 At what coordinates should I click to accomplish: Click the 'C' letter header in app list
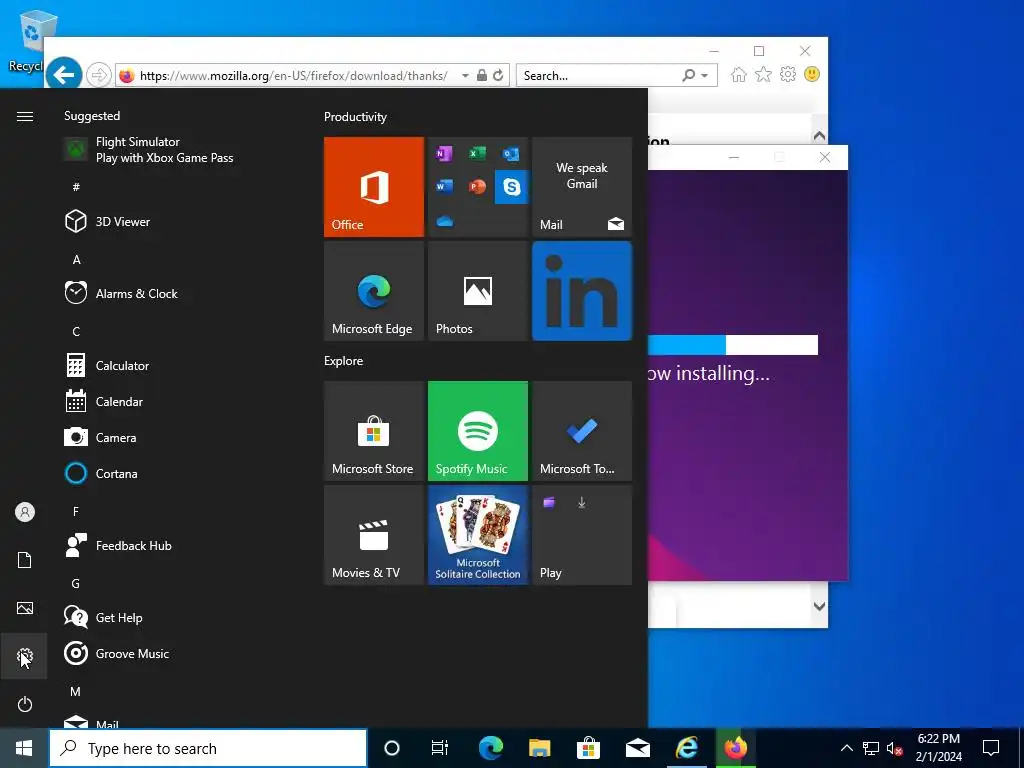click(x=76, y=332)
